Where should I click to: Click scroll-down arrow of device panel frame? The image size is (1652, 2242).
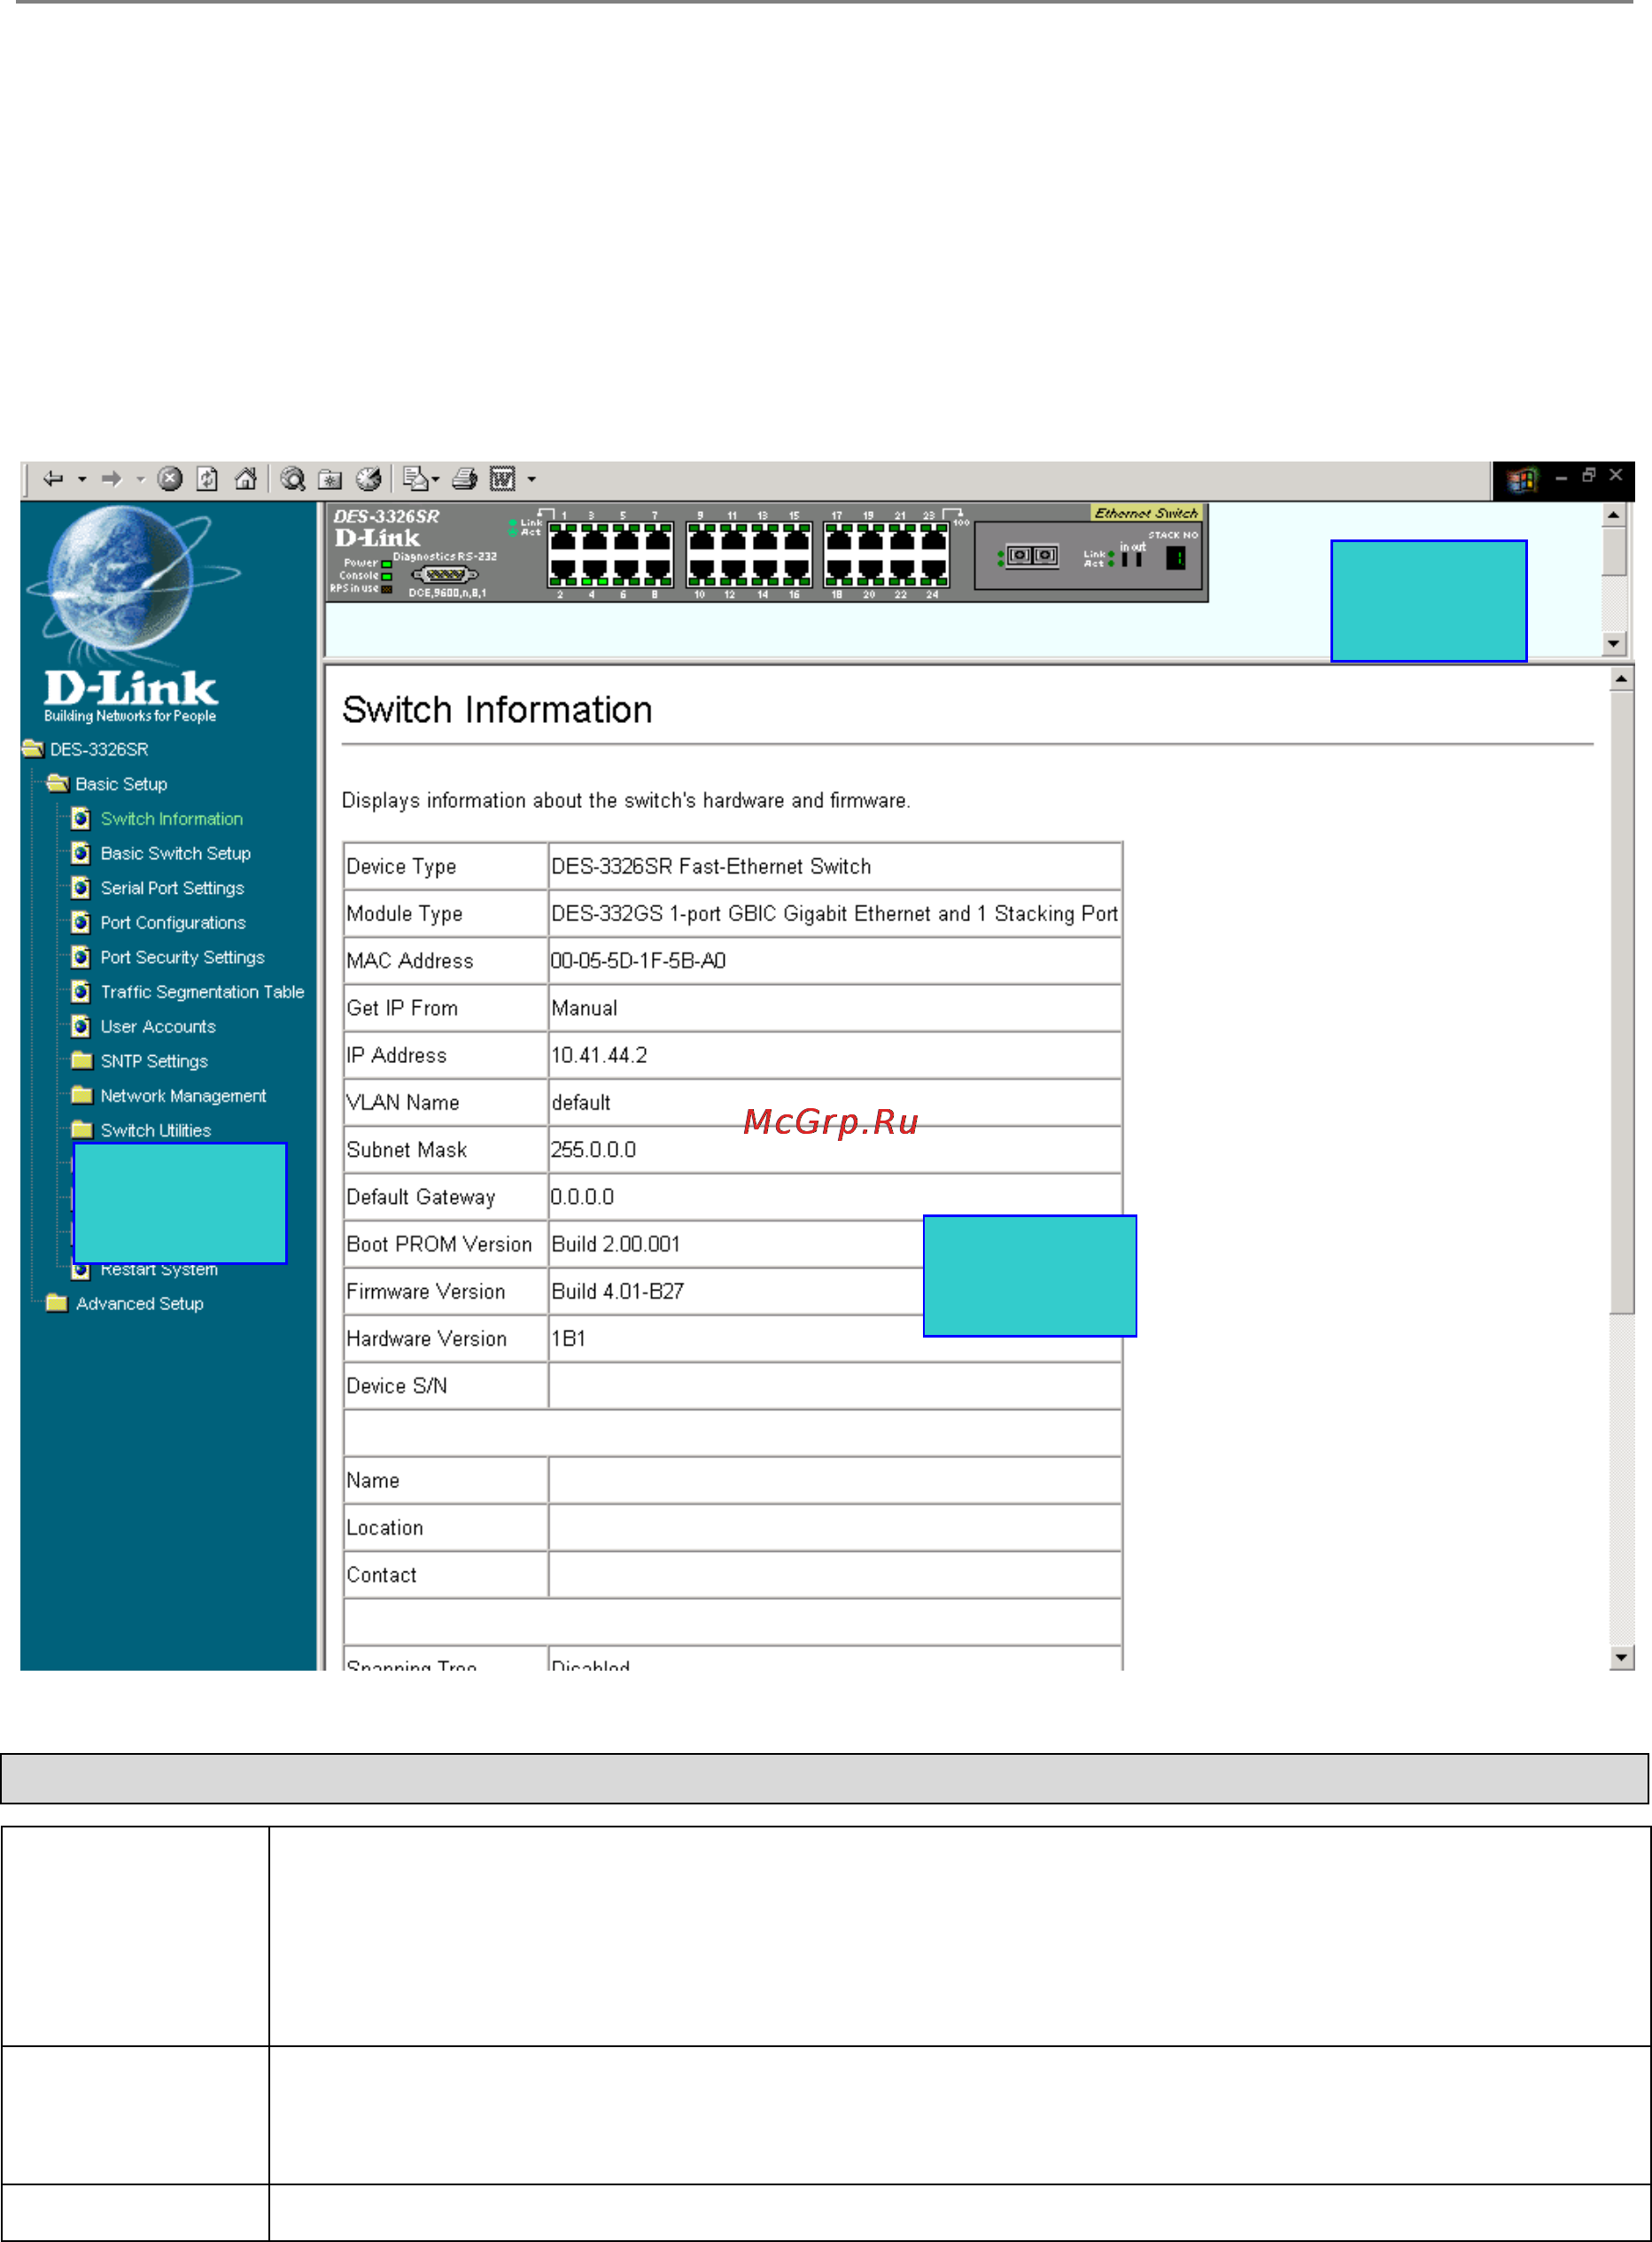(1614, 644)
